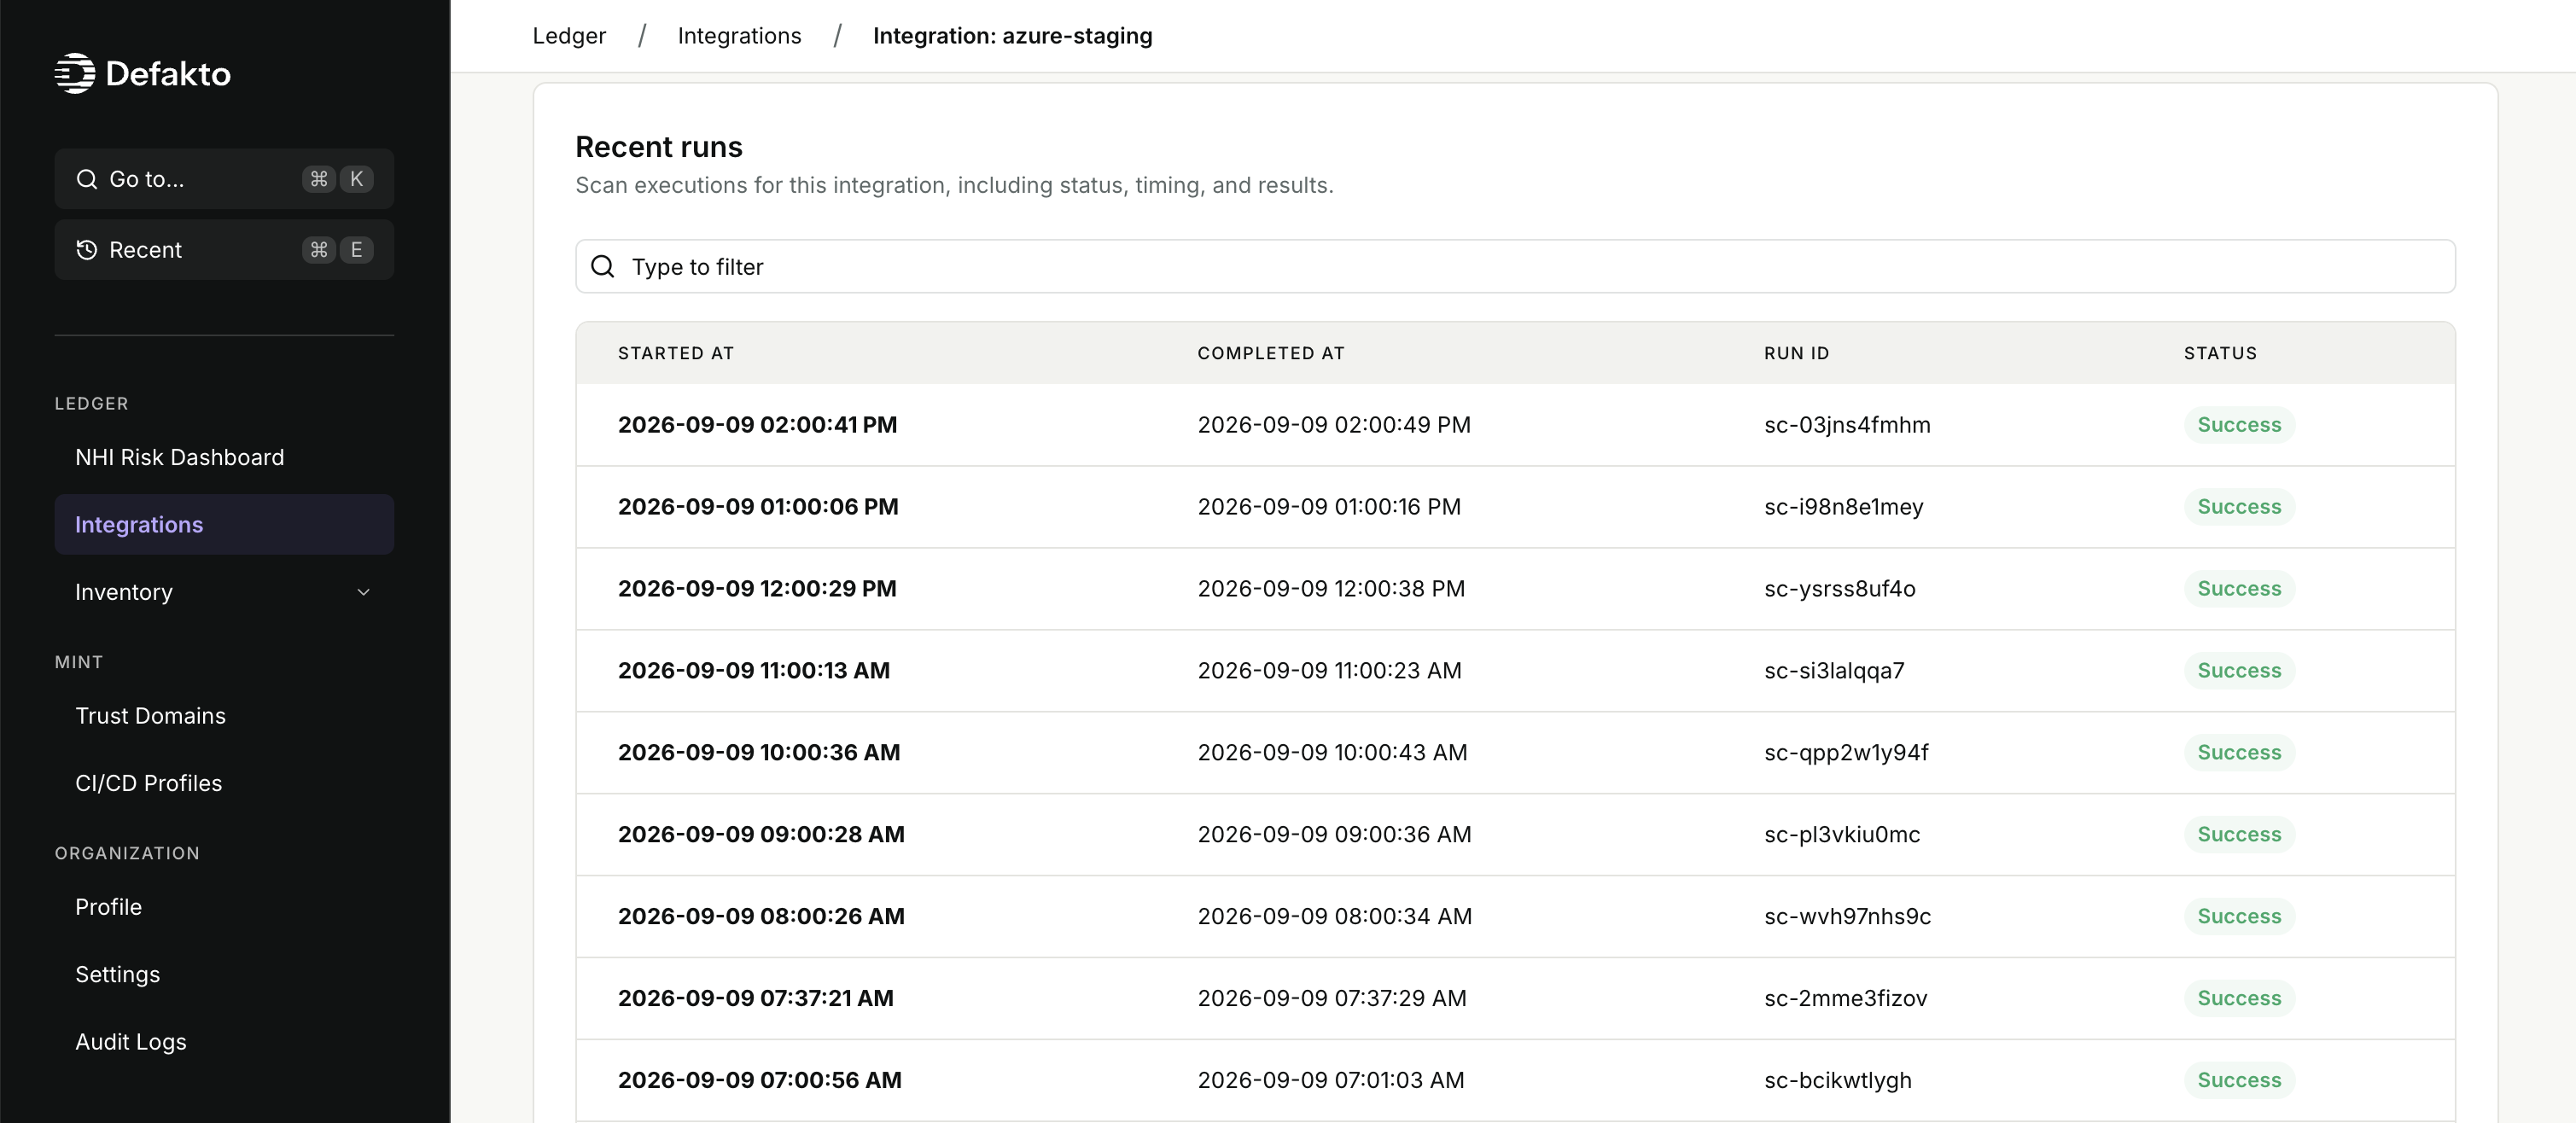Viewport: 2576px width, 1123px height.
Task: Click the magnifier icon in filter field
Action: click(603, 266)
